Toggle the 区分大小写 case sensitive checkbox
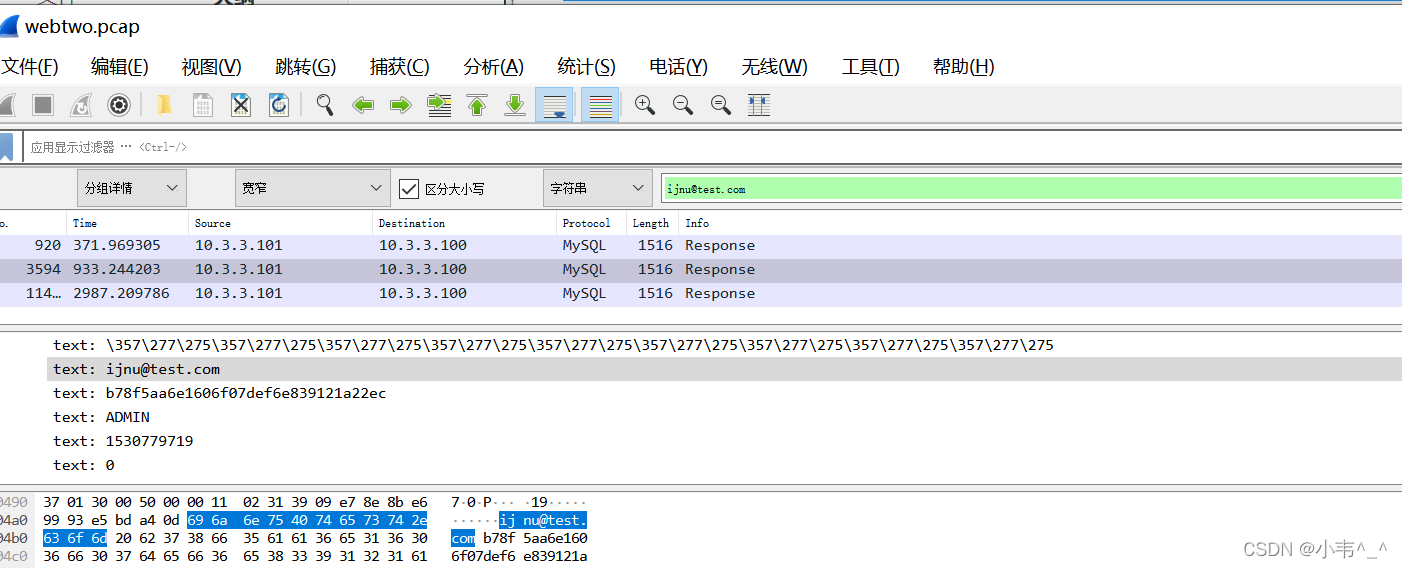 [408, 188]
